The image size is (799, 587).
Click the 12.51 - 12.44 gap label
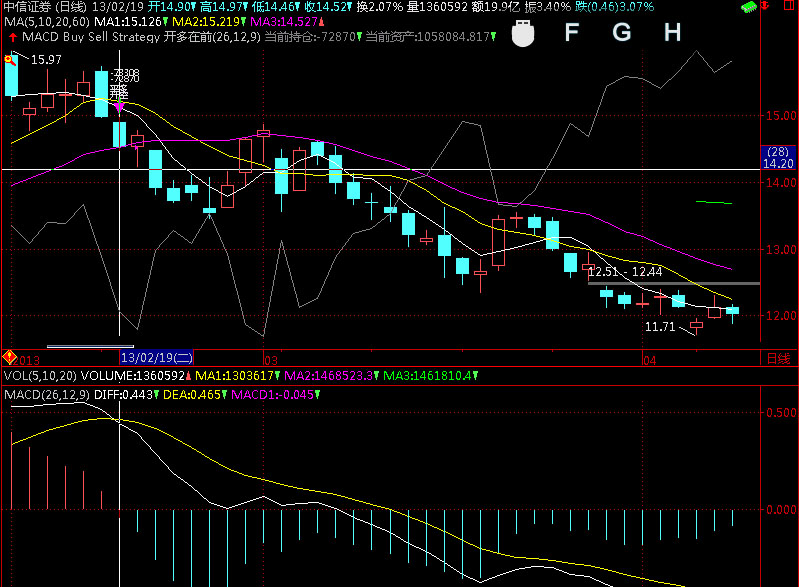[x=625, y=272]
